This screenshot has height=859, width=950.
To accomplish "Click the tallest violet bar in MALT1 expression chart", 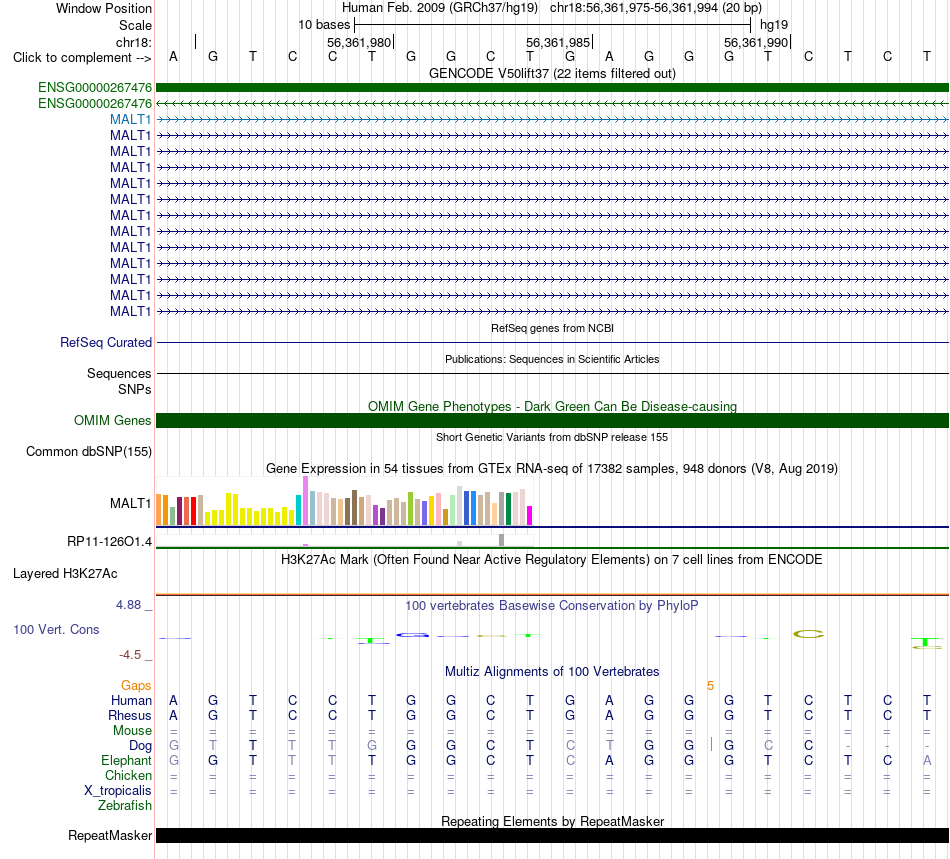I will tap(305, 500).
